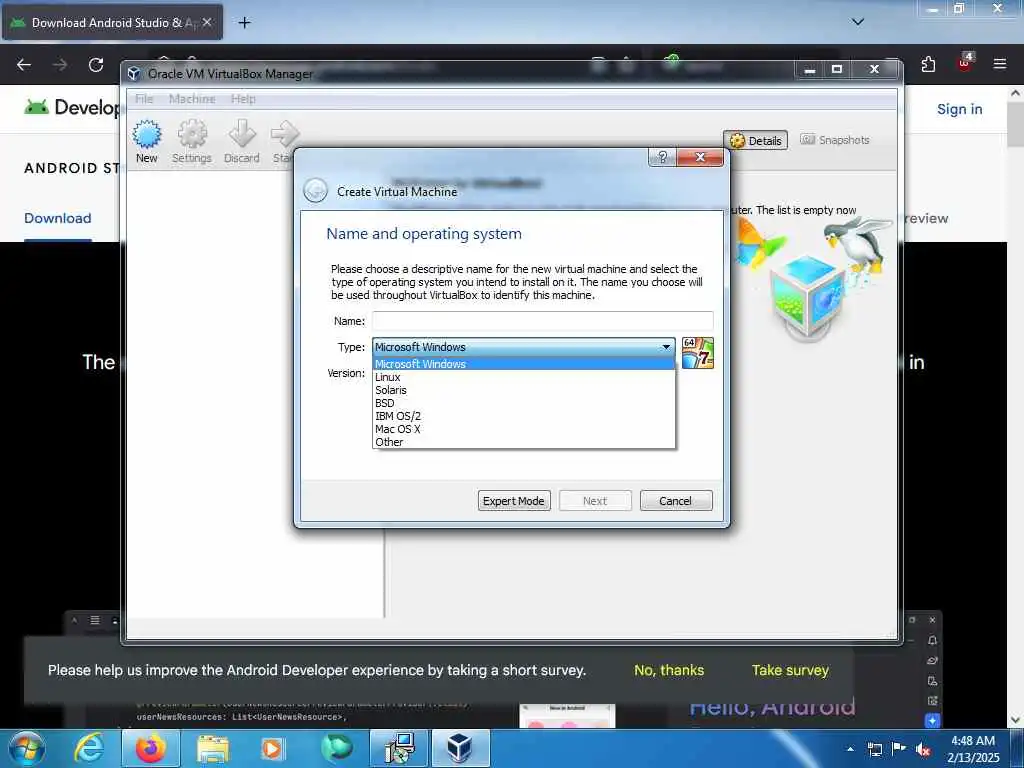This screenshot has height=768, width=1024.
Task: Click the browser page vertical scrollbar
Action: coord(1015,125)
